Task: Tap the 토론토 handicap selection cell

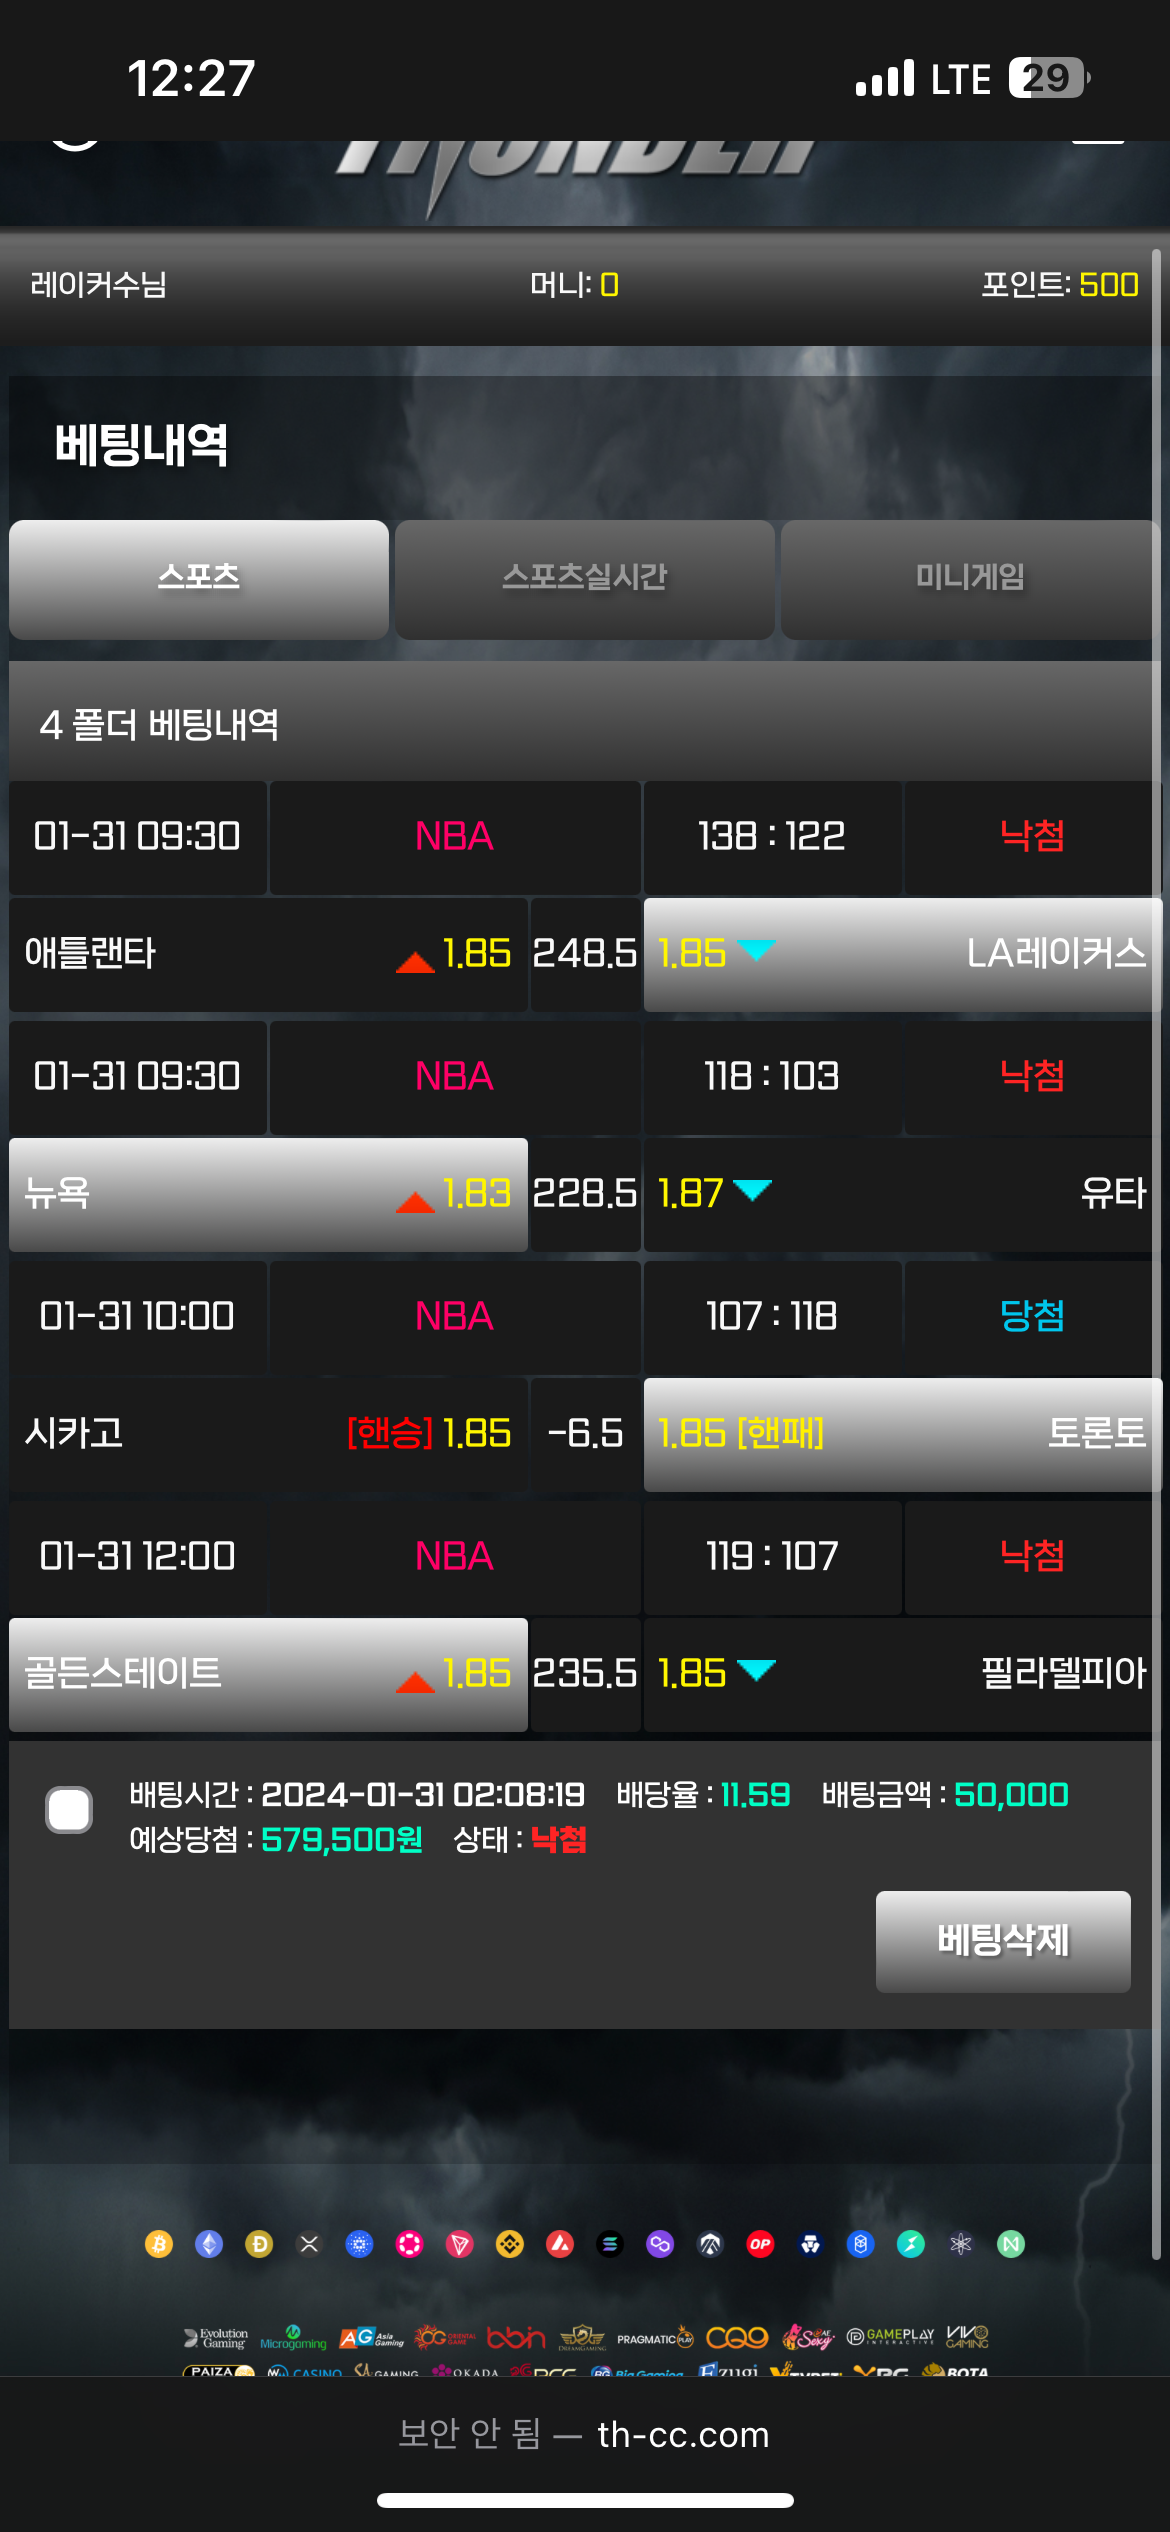Action: coord(900,1434)
